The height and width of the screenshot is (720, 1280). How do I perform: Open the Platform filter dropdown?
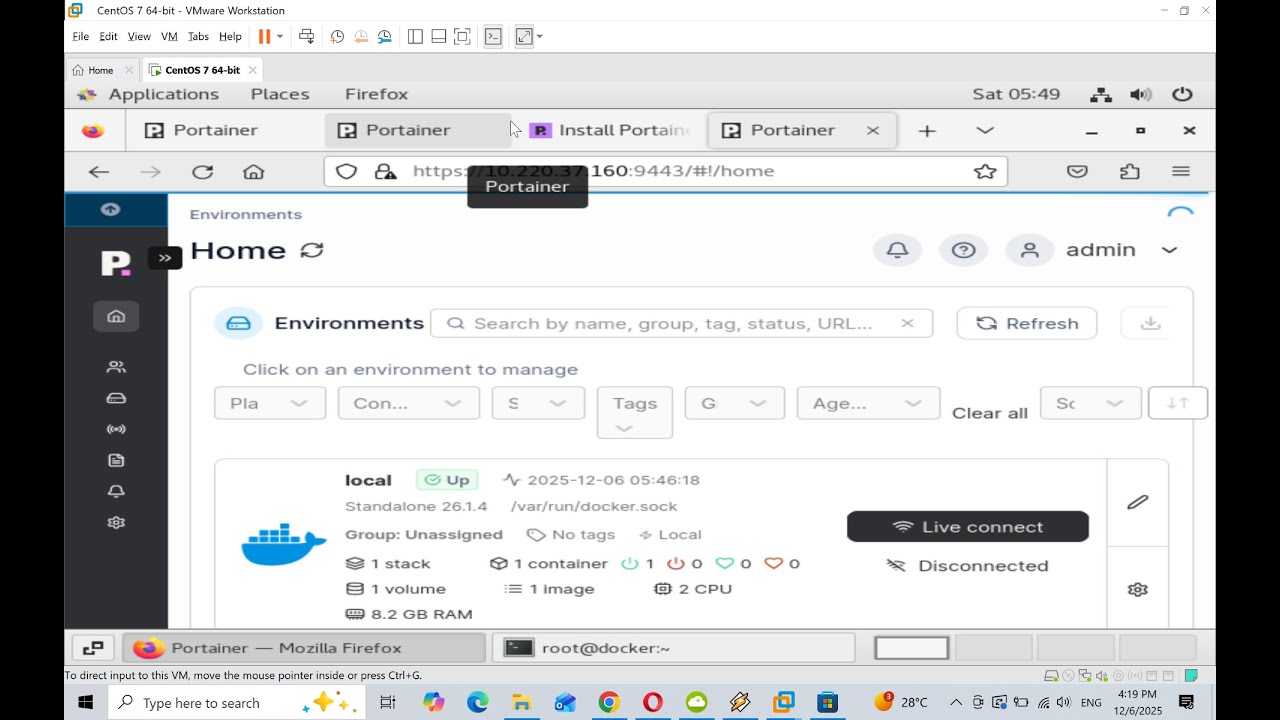pyautogui.click(x=270, y=403)
